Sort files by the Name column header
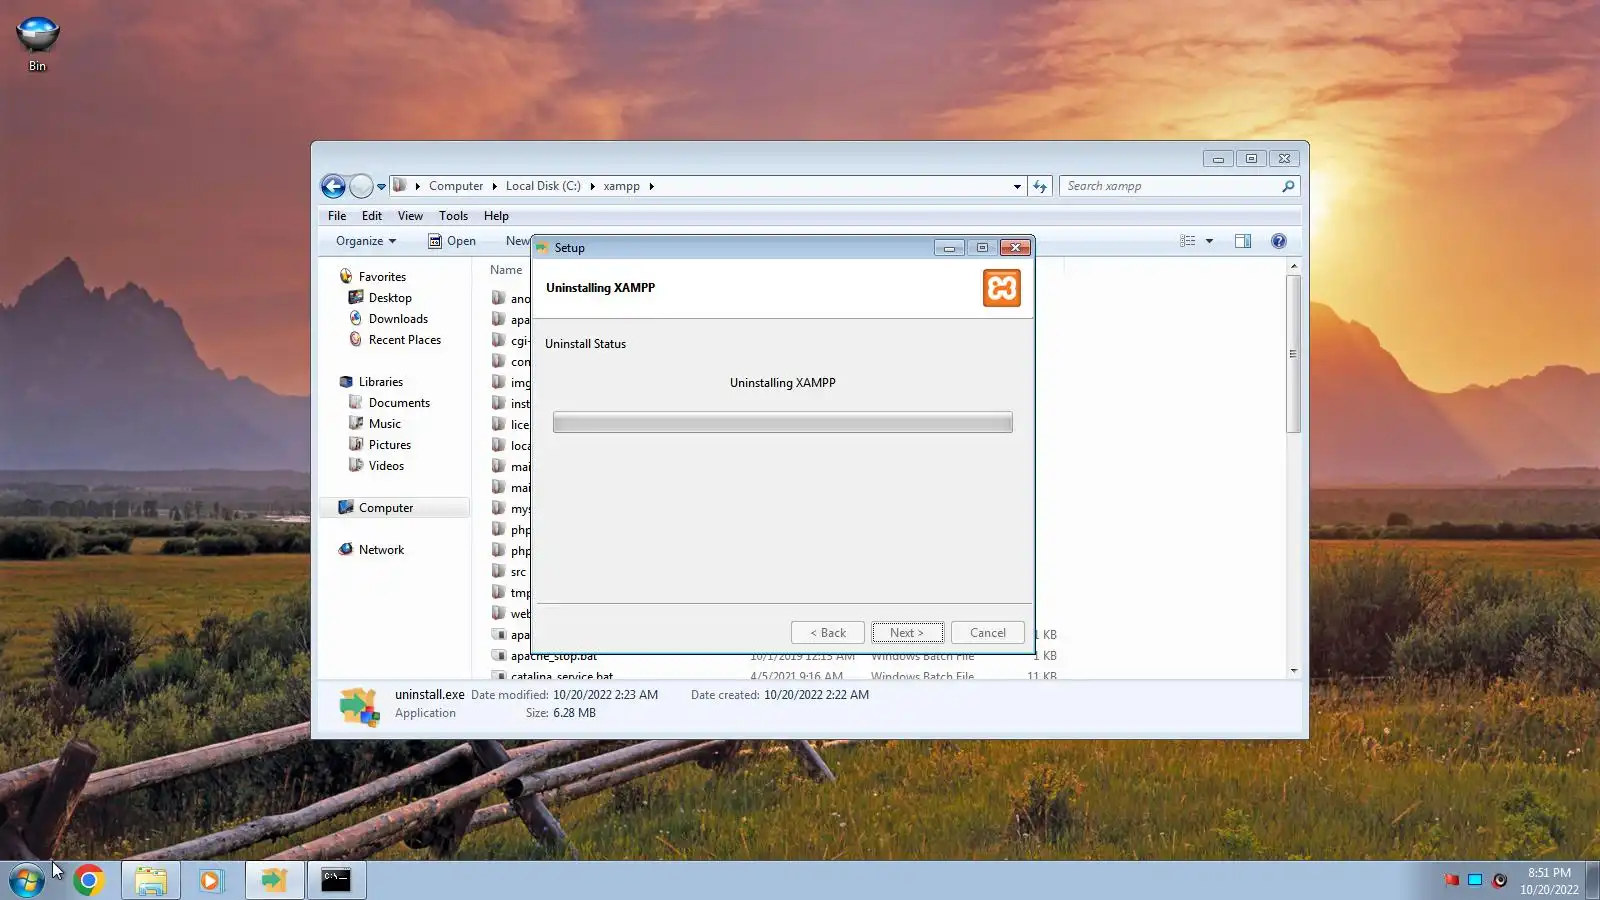The height and width of the screenshot is (900, 1600). (x=506, y=270)
